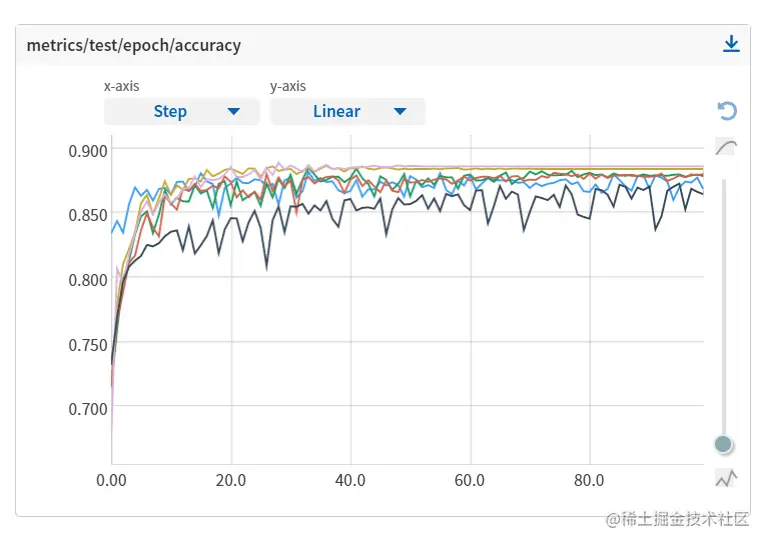Click the jagged line icon below slider

725,478
